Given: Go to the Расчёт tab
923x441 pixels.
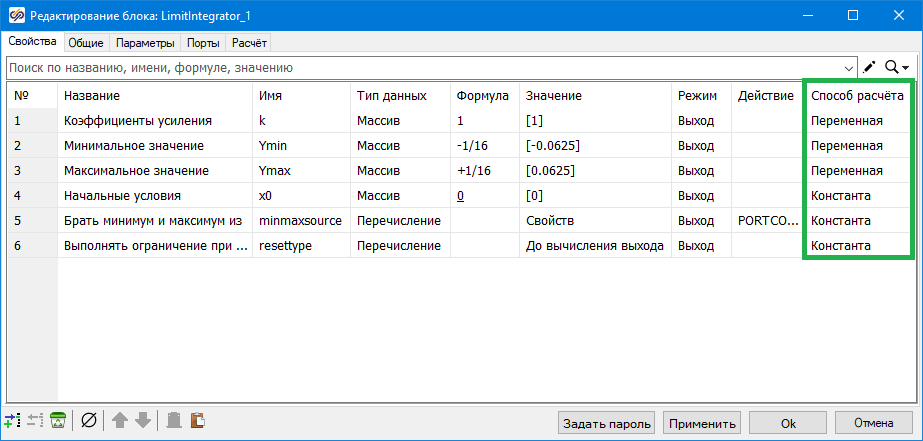Looking at the screenshot, I should 249,43.
